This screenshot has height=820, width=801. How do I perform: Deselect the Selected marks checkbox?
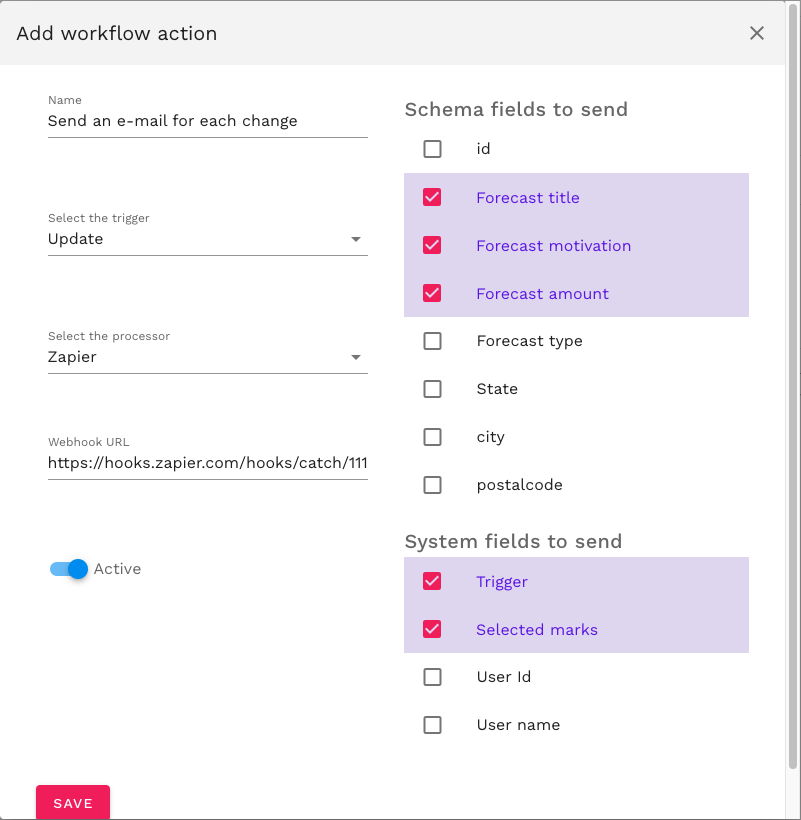tap(432, 629)
